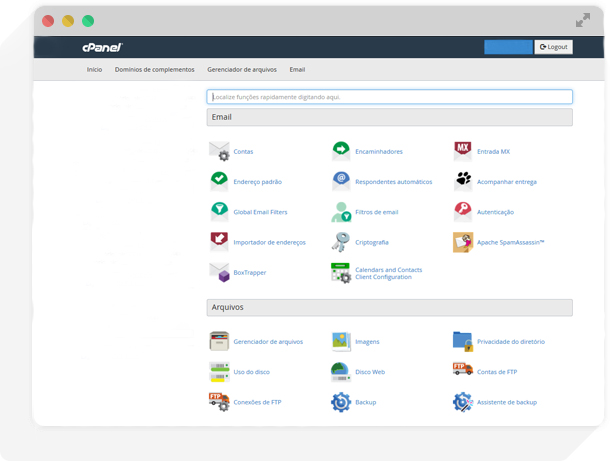Open the Contas email accounts icon

point(219,151)
